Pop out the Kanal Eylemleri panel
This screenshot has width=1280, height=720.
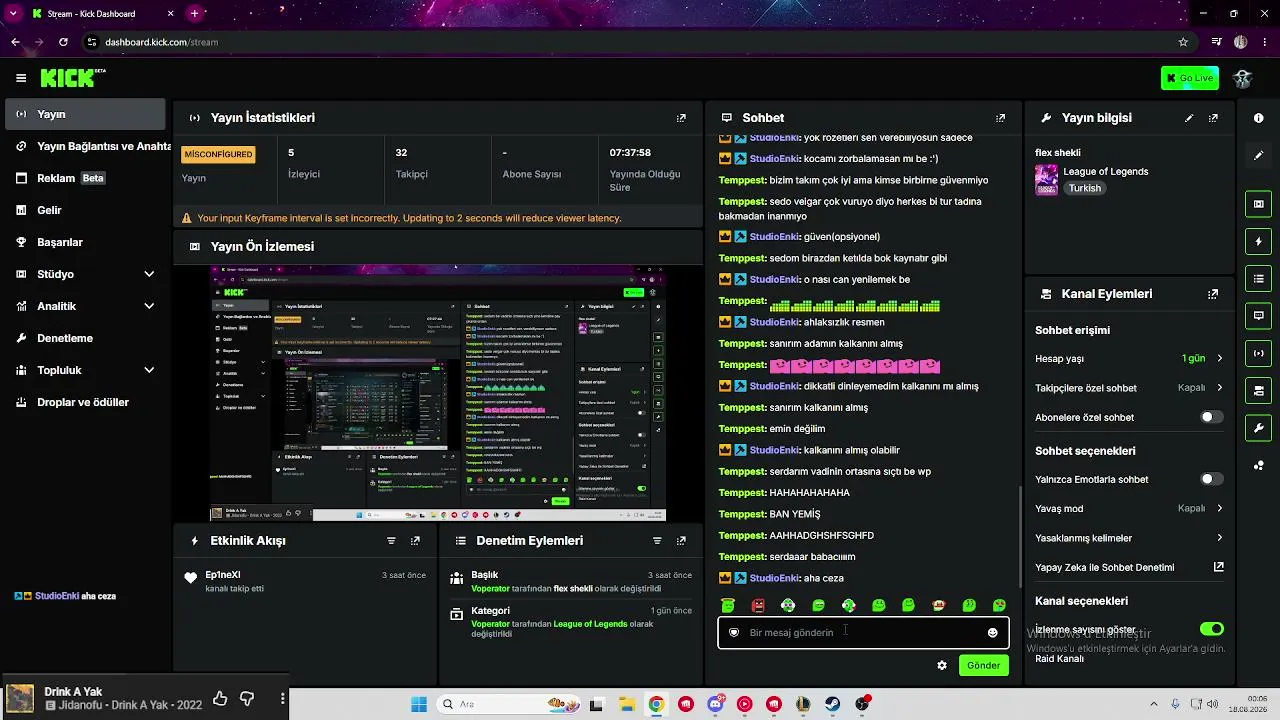click(x=1213, y=294)
